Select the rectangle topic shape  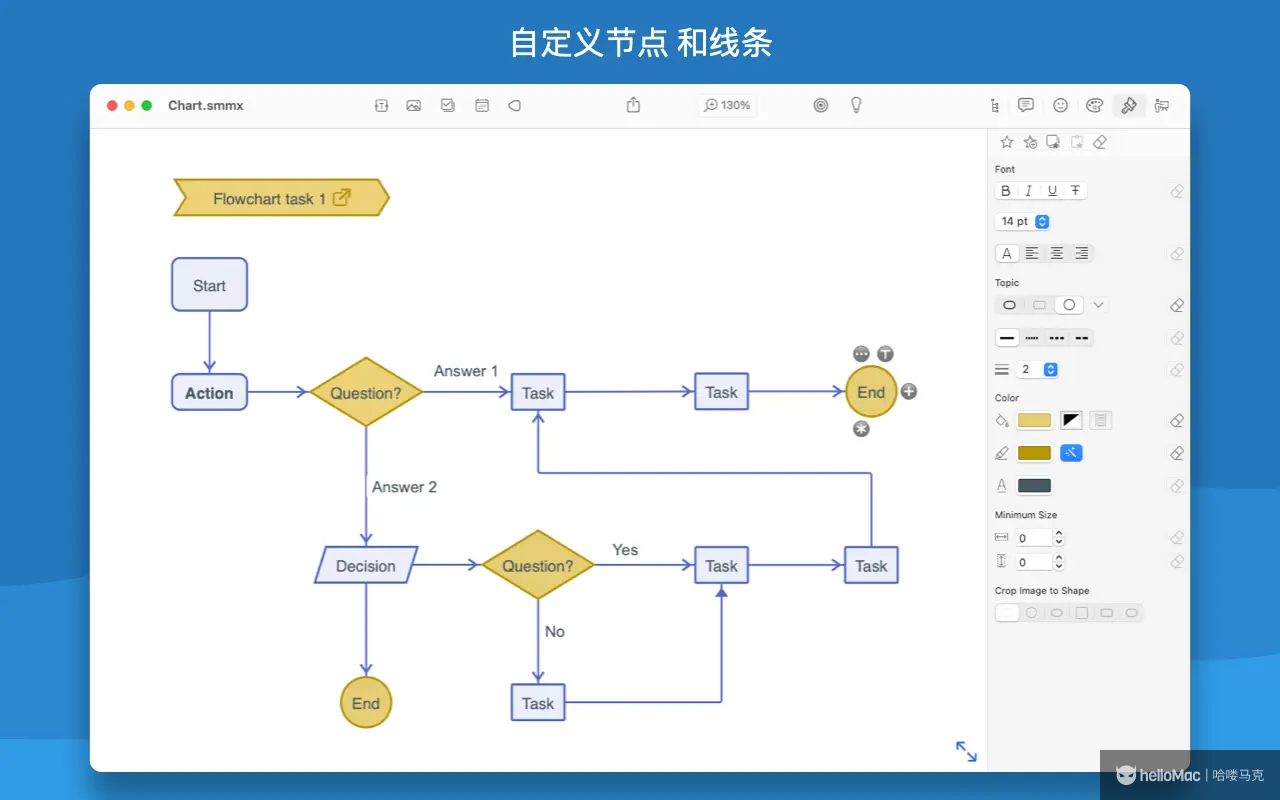(1040, 305)
